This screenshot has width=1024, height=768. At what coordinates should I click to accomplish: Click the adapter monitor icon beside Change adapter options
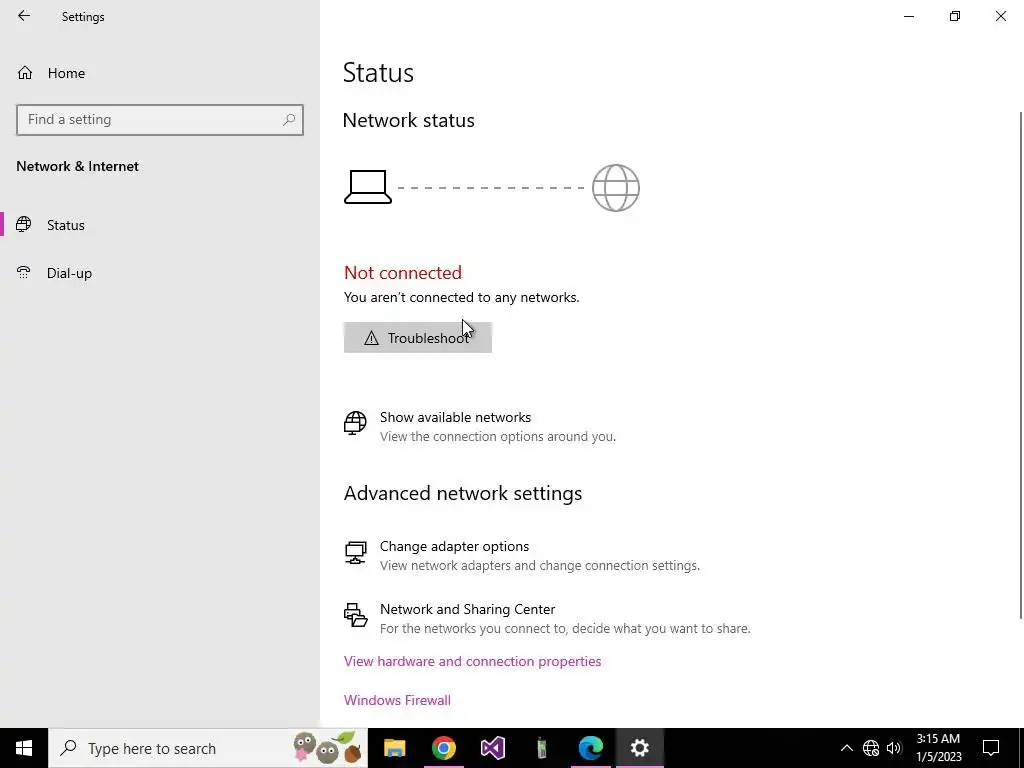(355, 552)
